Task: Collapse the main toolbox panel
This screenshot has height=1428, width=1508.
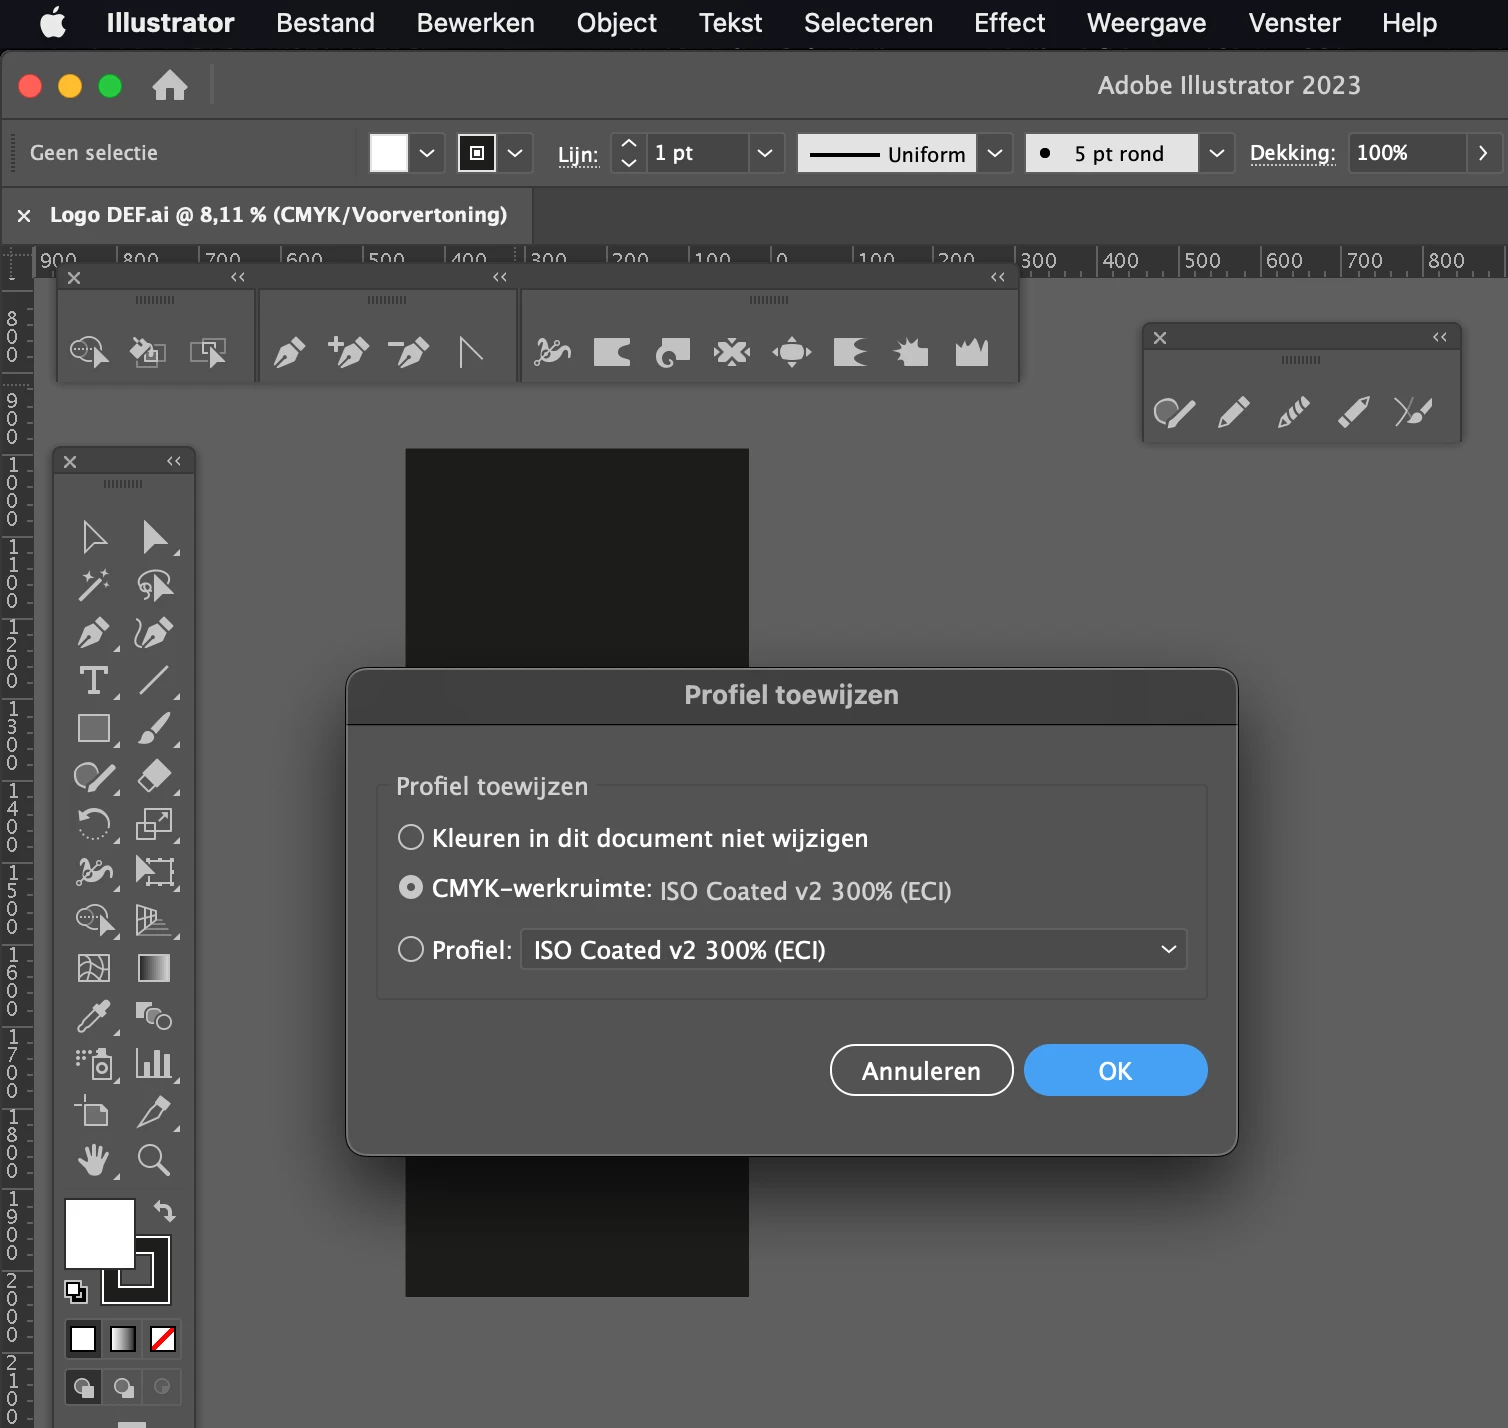Action: click(x=174, y=461)
